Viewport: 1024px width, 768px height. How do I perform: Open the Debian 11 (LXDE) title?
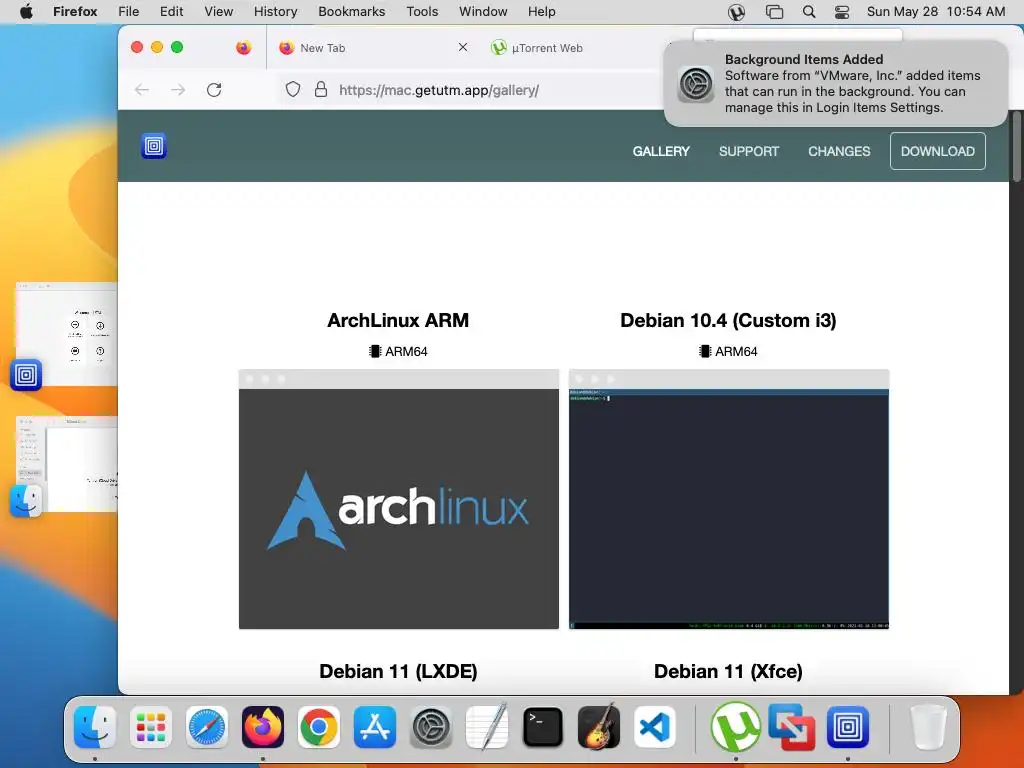(398, 671)
